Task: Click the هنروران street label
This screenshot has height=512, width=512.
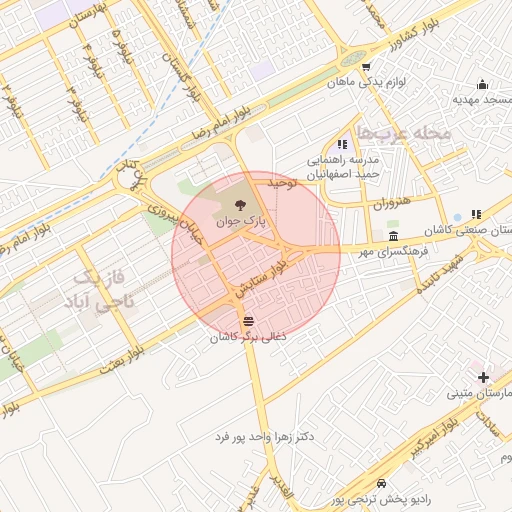Action: pos(392,202)
